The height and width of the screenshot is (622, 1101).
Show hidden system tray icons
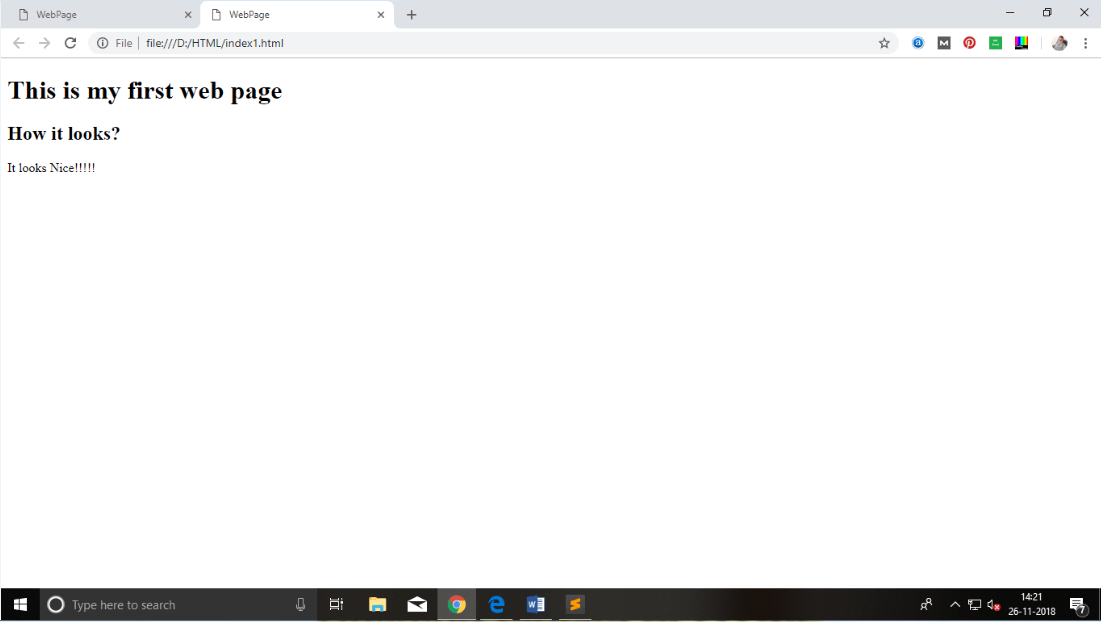coord(955,604)
